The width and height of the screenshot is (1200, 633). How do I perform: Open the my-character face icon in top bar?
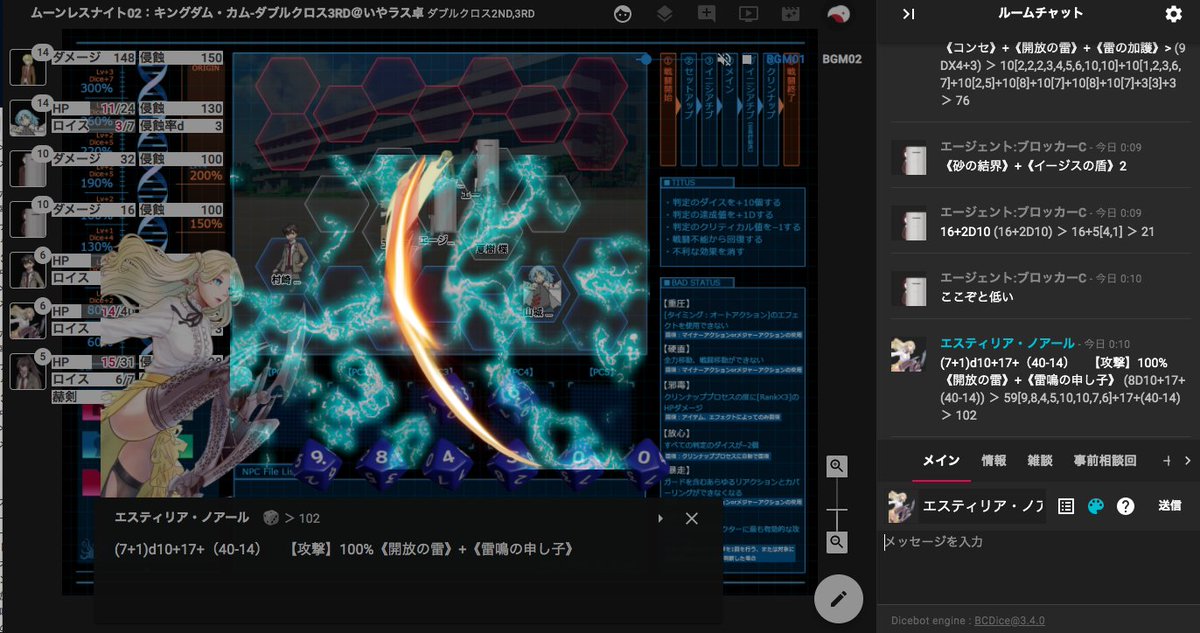(x=623, y=14)
